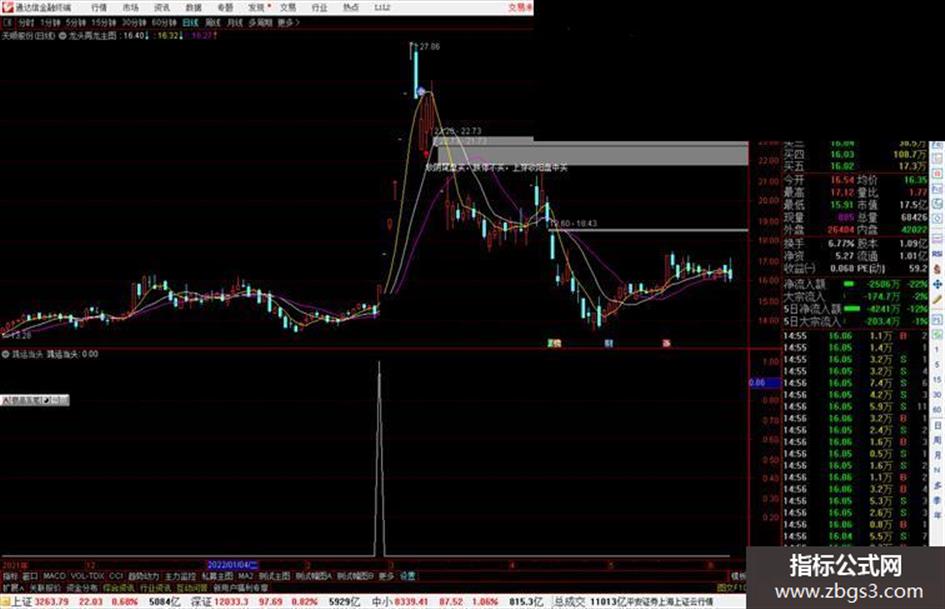Viewport: 945px width, 609px height.
Task: Switch to 5-minute period in sidebar
Action: [x=937, y=364]
